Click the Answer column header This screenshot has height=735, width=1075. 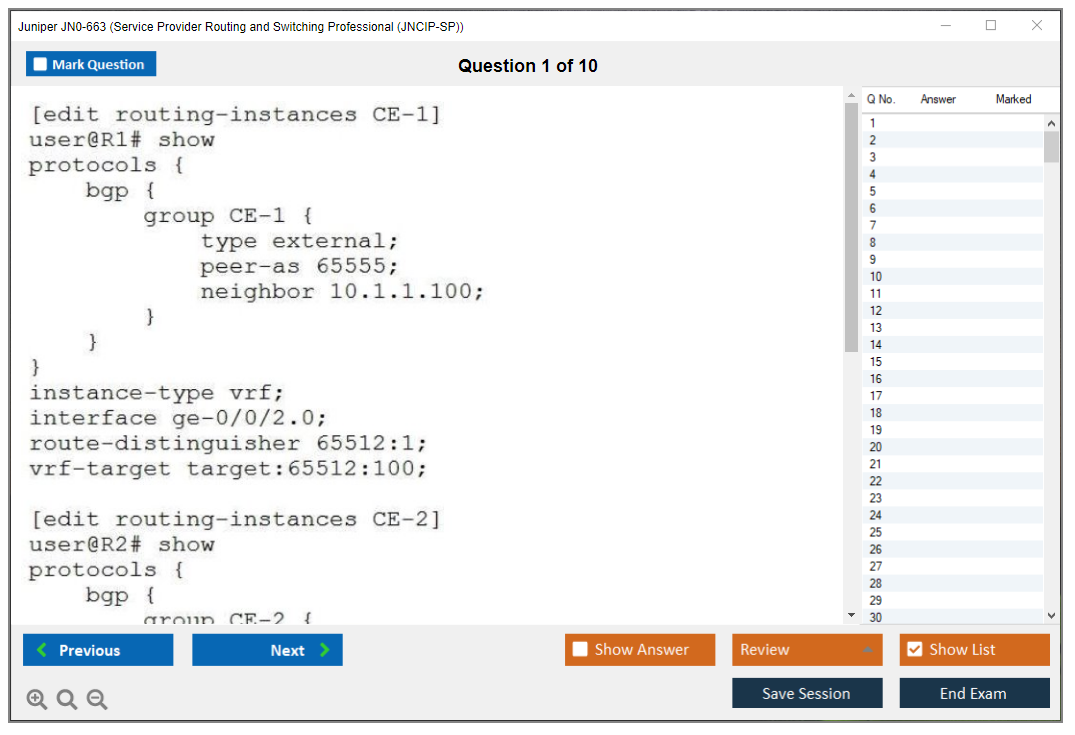tap(938, 99)
